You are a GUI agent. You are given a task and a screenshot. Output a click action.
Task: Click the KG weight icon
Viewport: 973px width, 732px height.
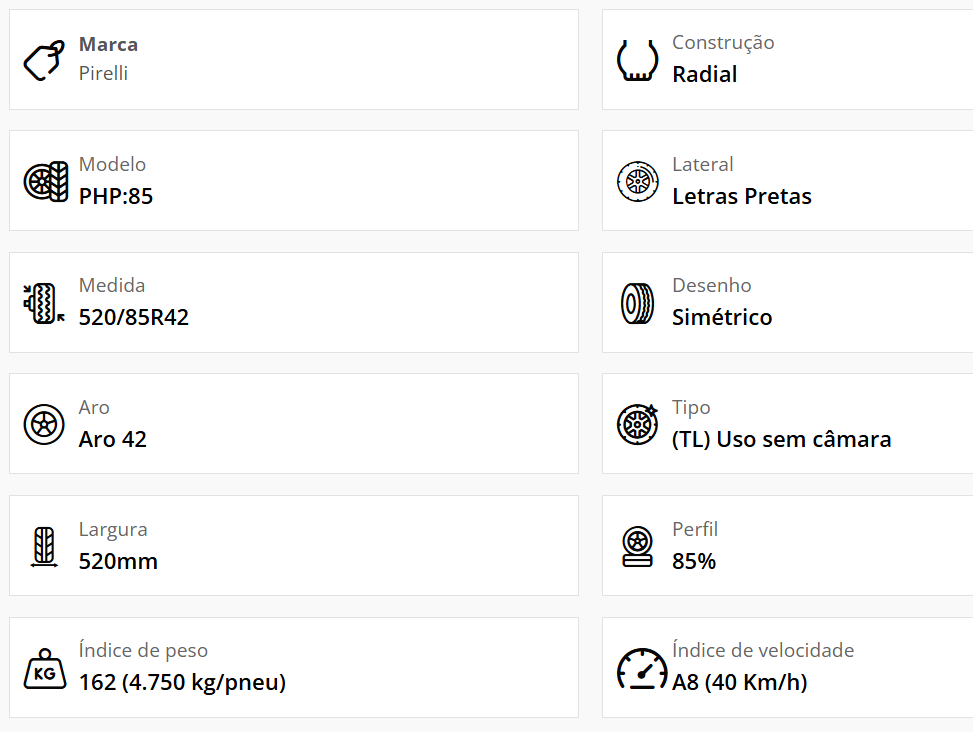point(44,669)
